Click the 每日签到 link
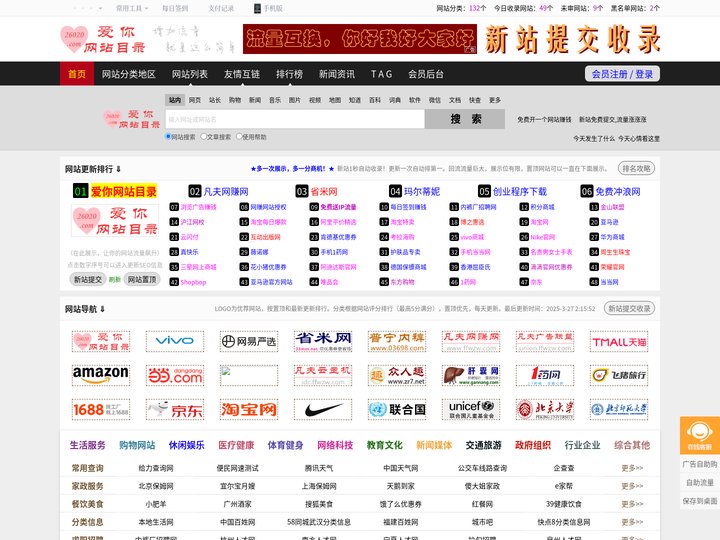 pos(175,8)
